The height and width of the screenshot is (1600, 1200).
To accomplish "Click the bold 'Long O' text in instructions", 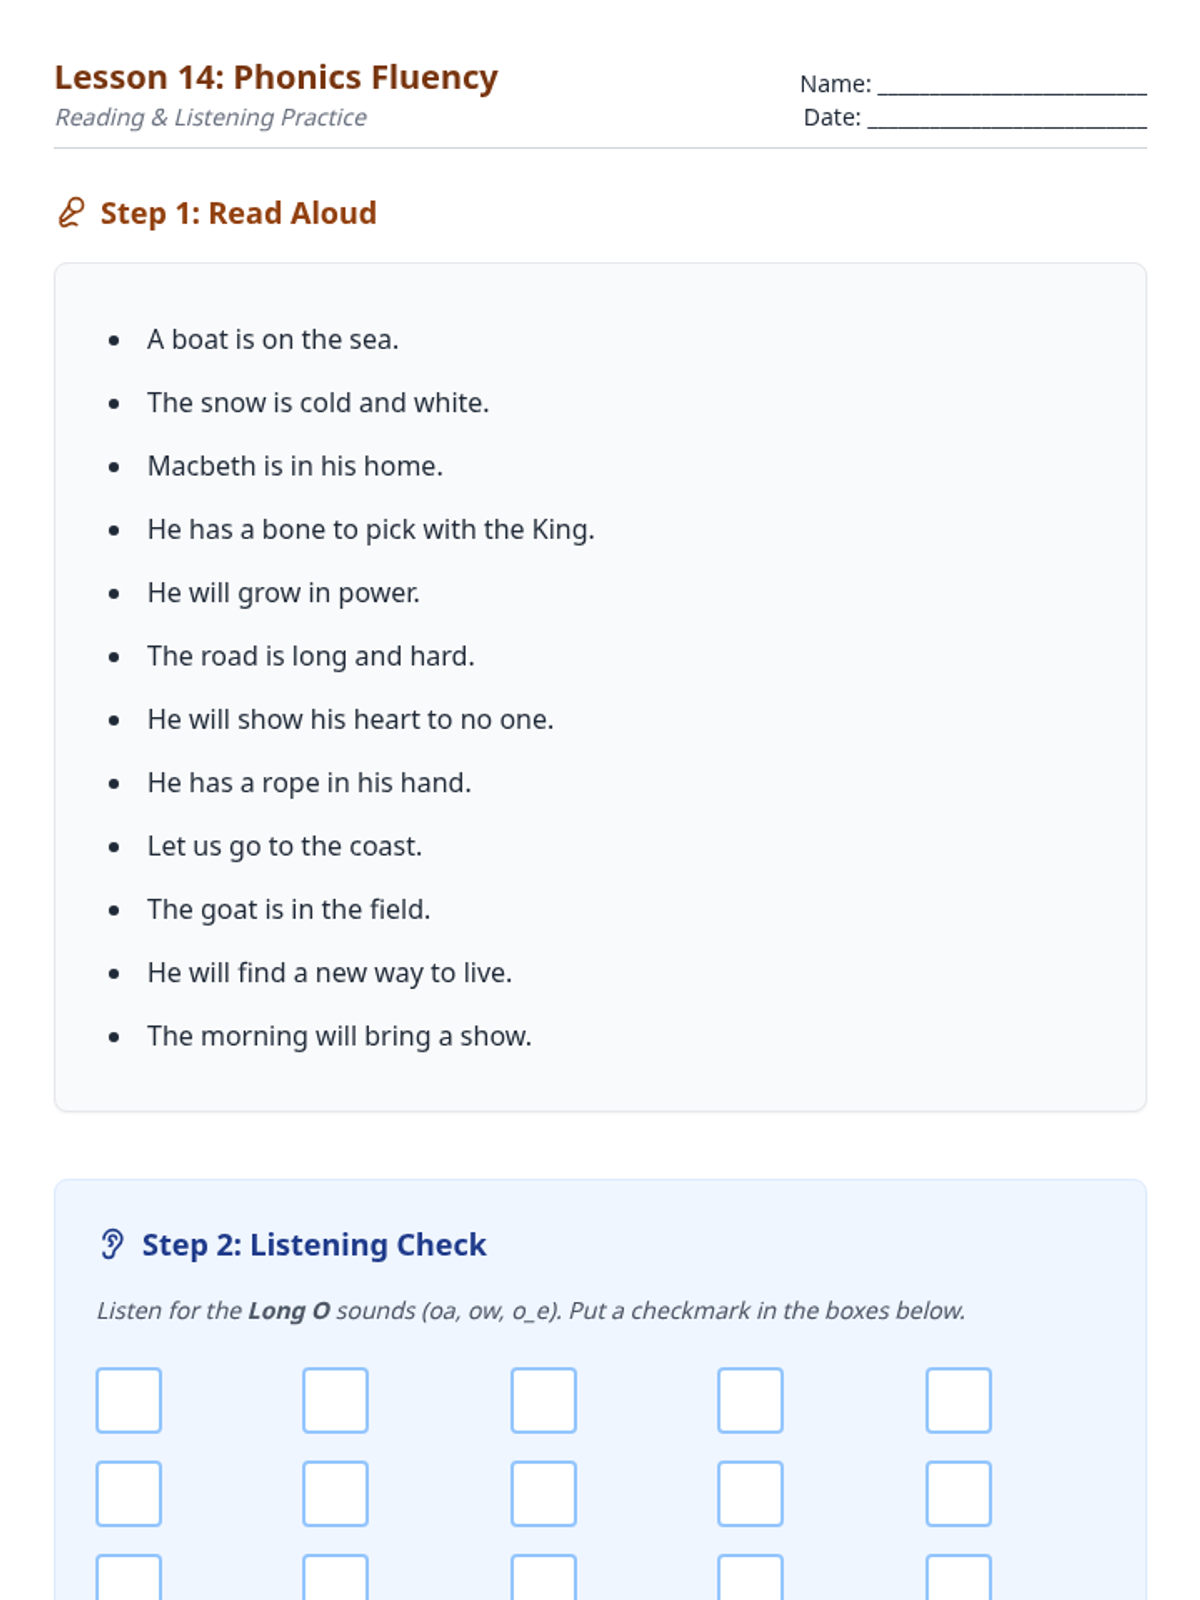I will 289,1310.
